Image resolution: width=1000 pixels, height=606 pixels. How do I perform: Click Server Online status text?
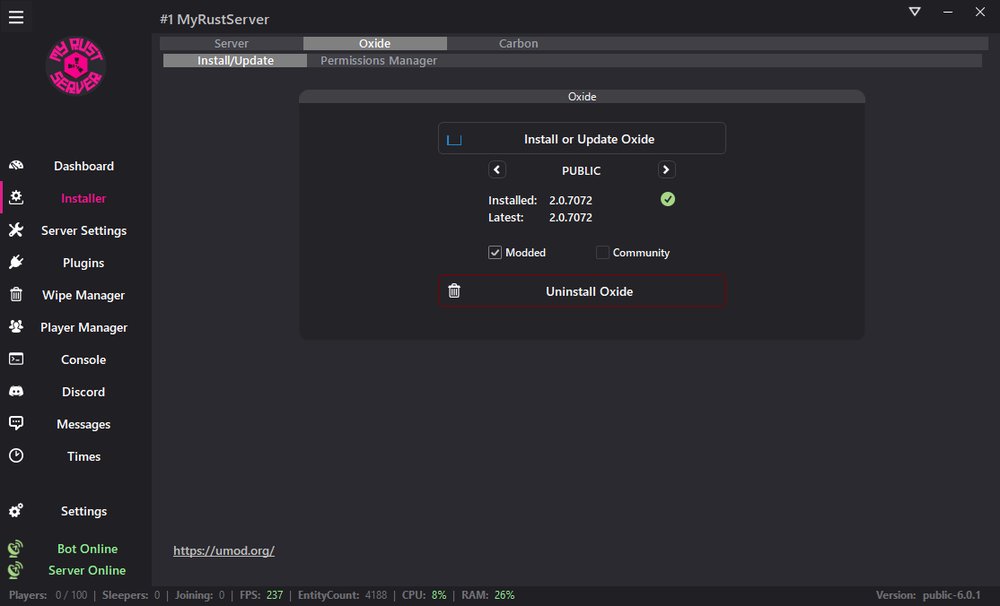(87, 570)
